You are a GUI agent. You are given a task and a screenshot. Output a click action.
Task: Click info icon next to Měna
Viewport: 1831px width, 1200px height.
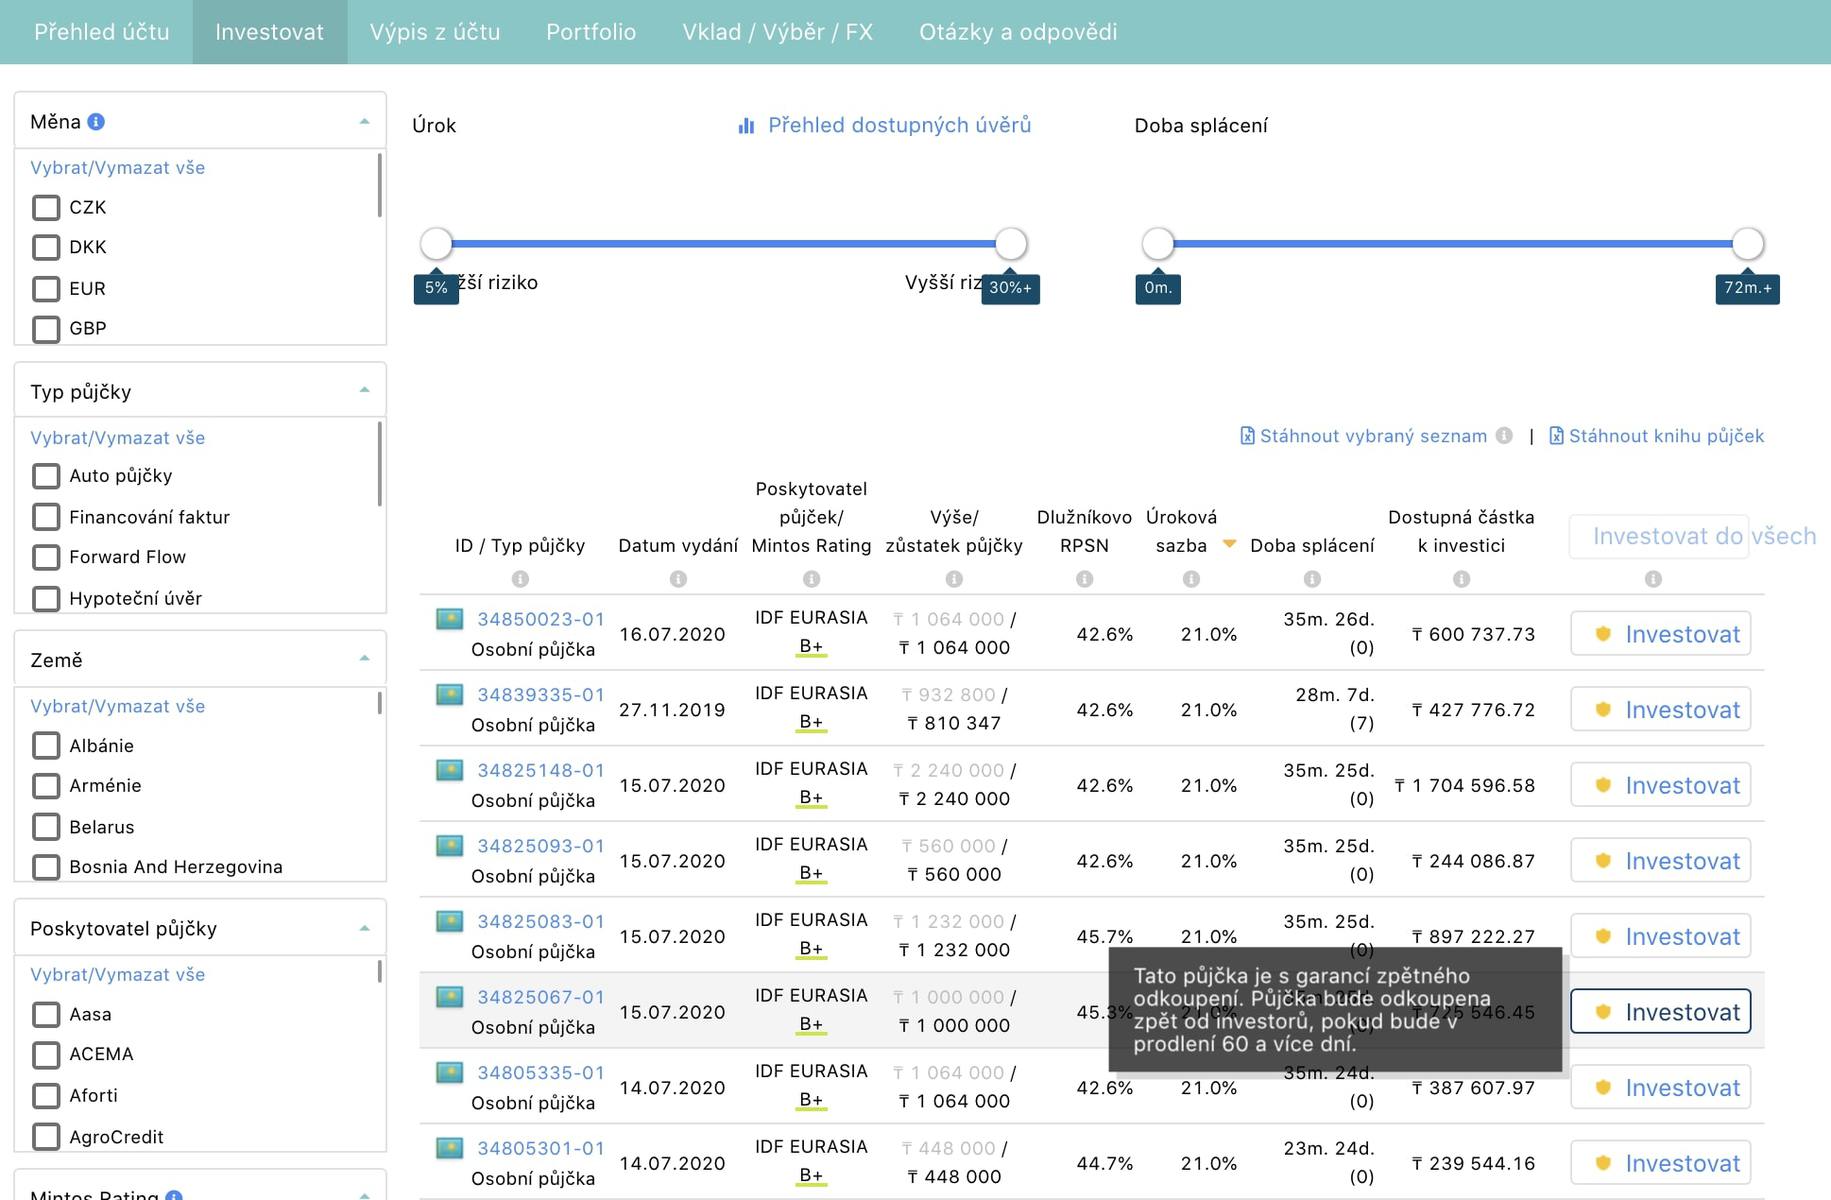96,122
